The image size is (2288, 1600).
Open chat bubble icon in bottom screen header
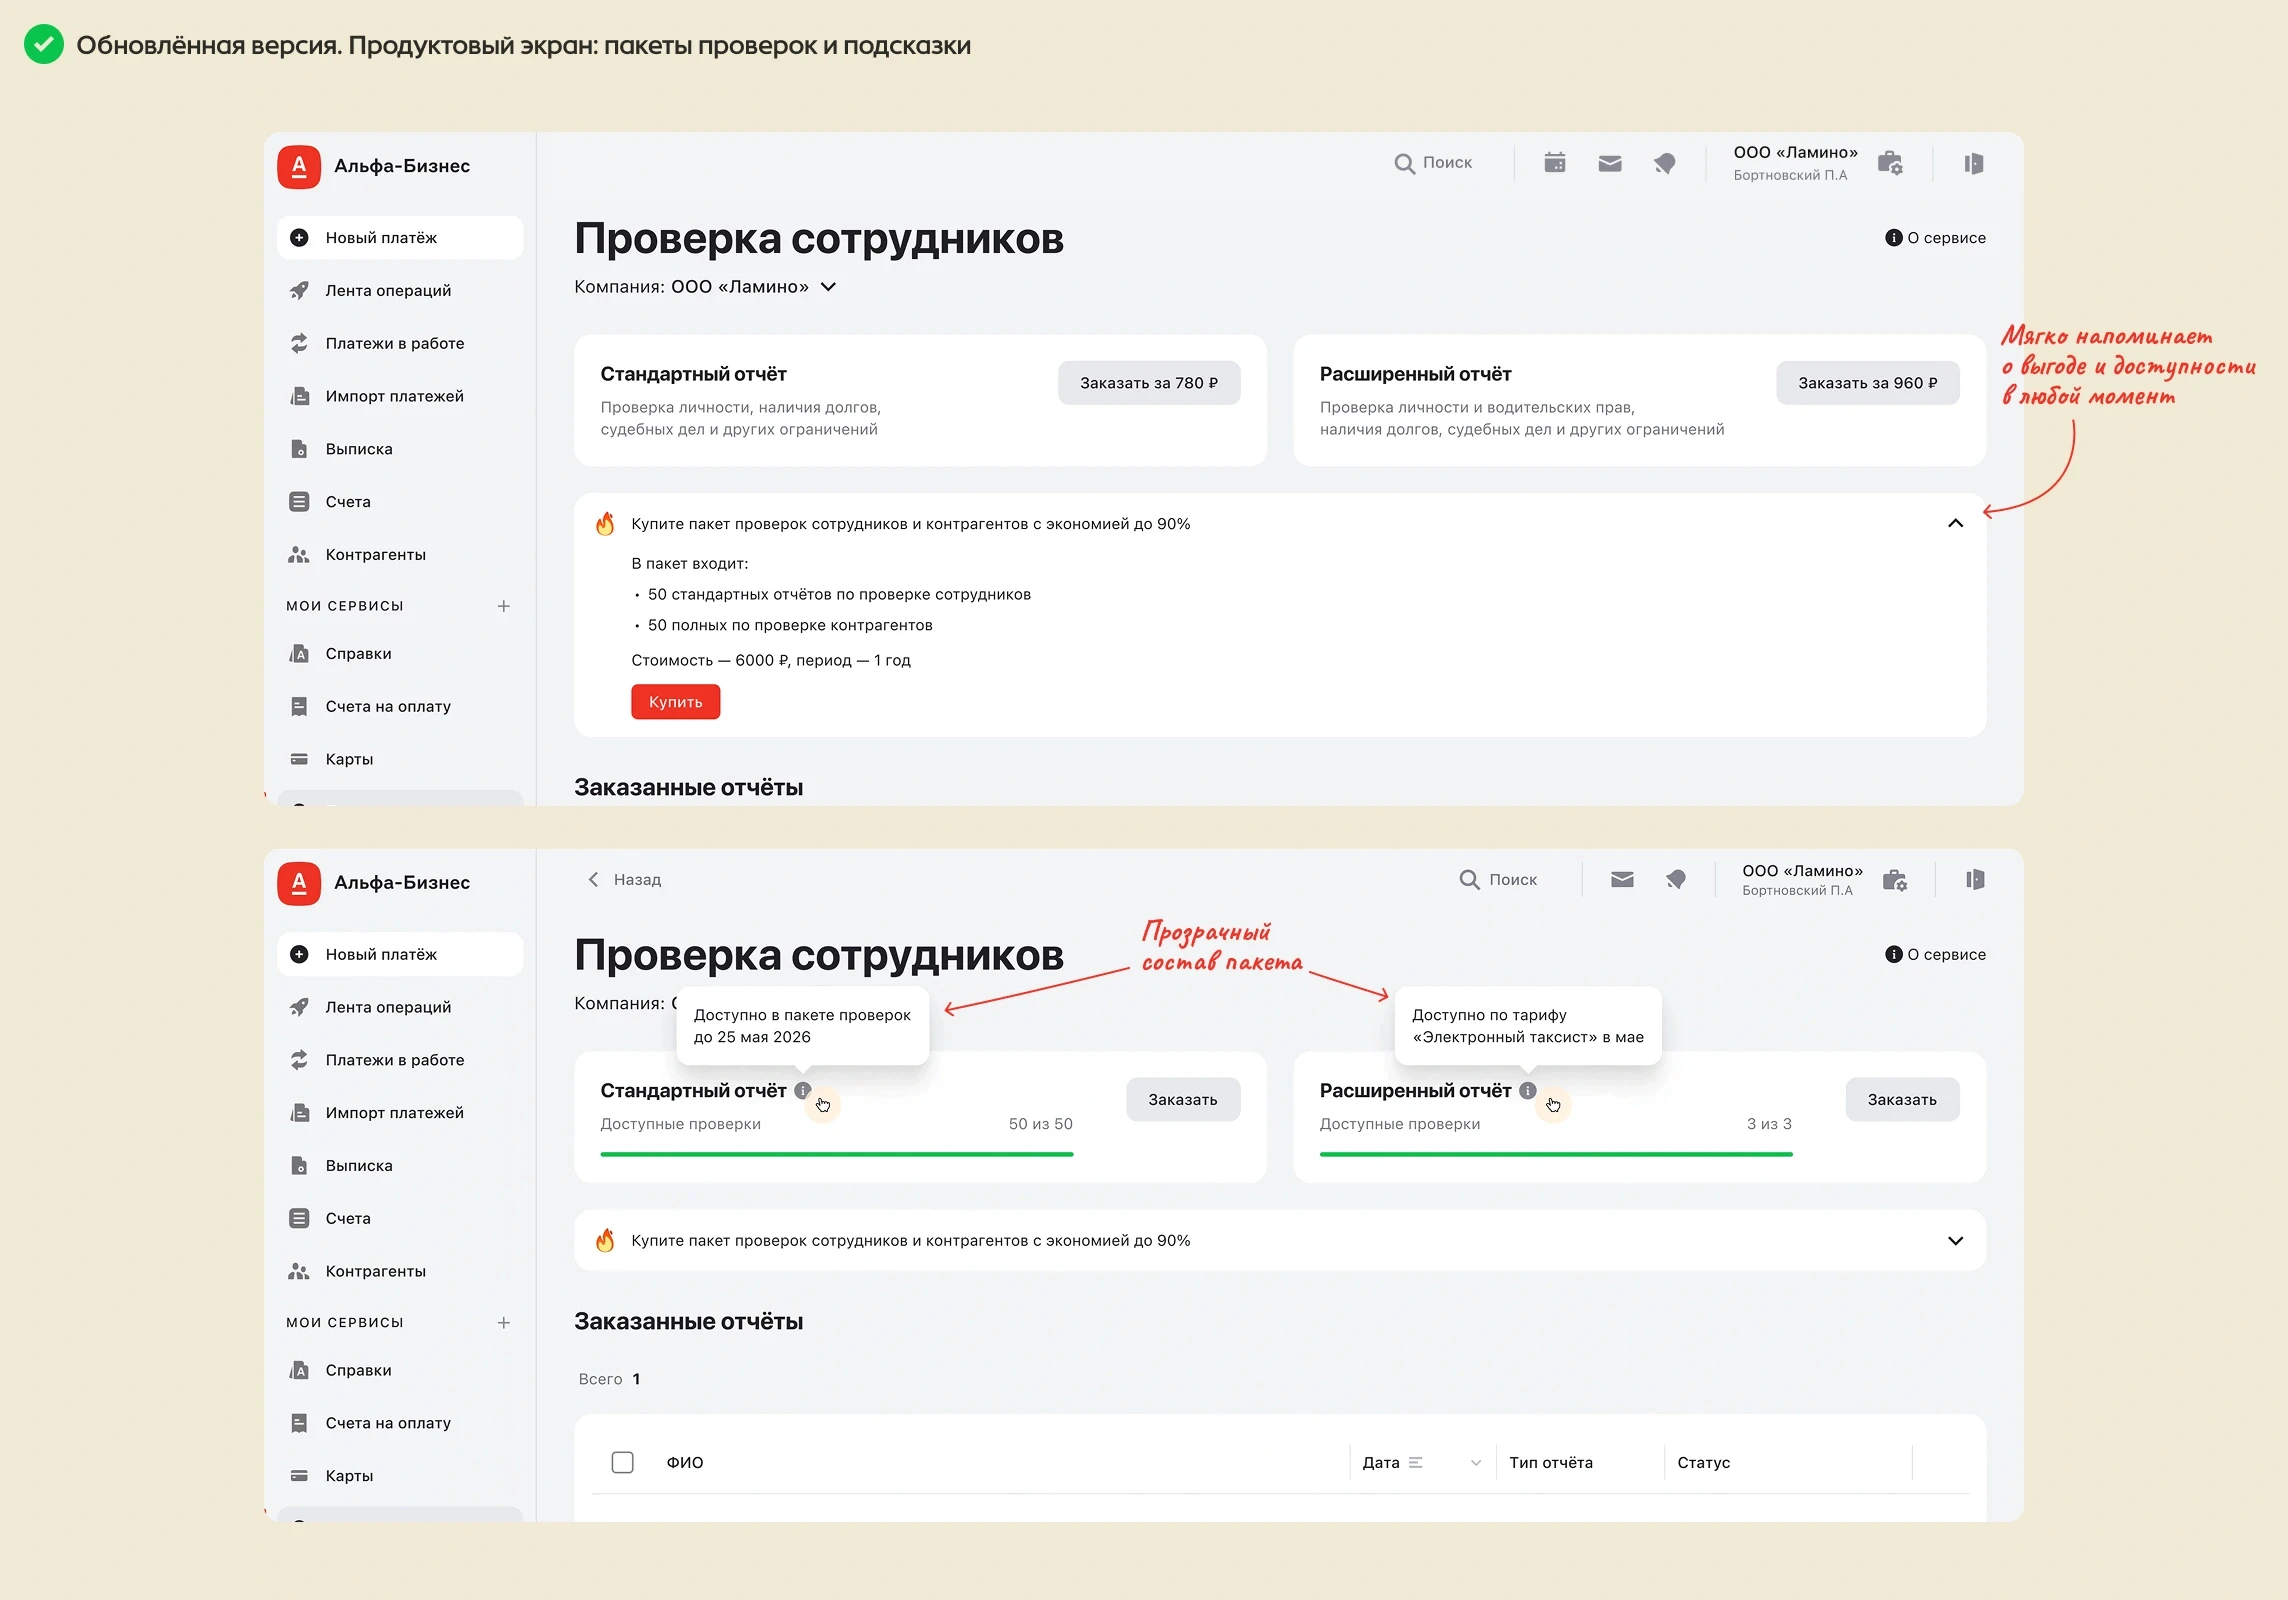click(x=1677, y=879)
